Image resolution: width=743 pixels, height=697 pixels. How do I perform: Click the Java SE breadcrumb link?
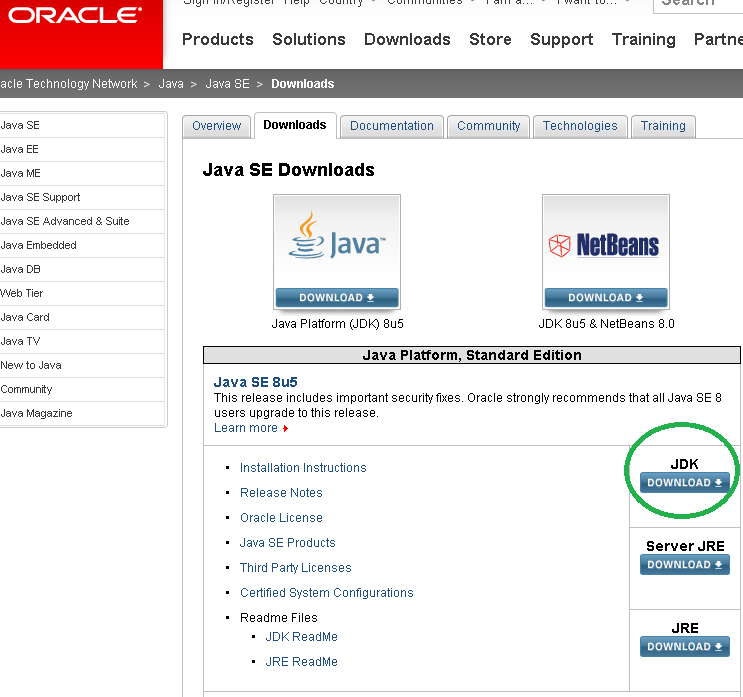coord(227,84)
